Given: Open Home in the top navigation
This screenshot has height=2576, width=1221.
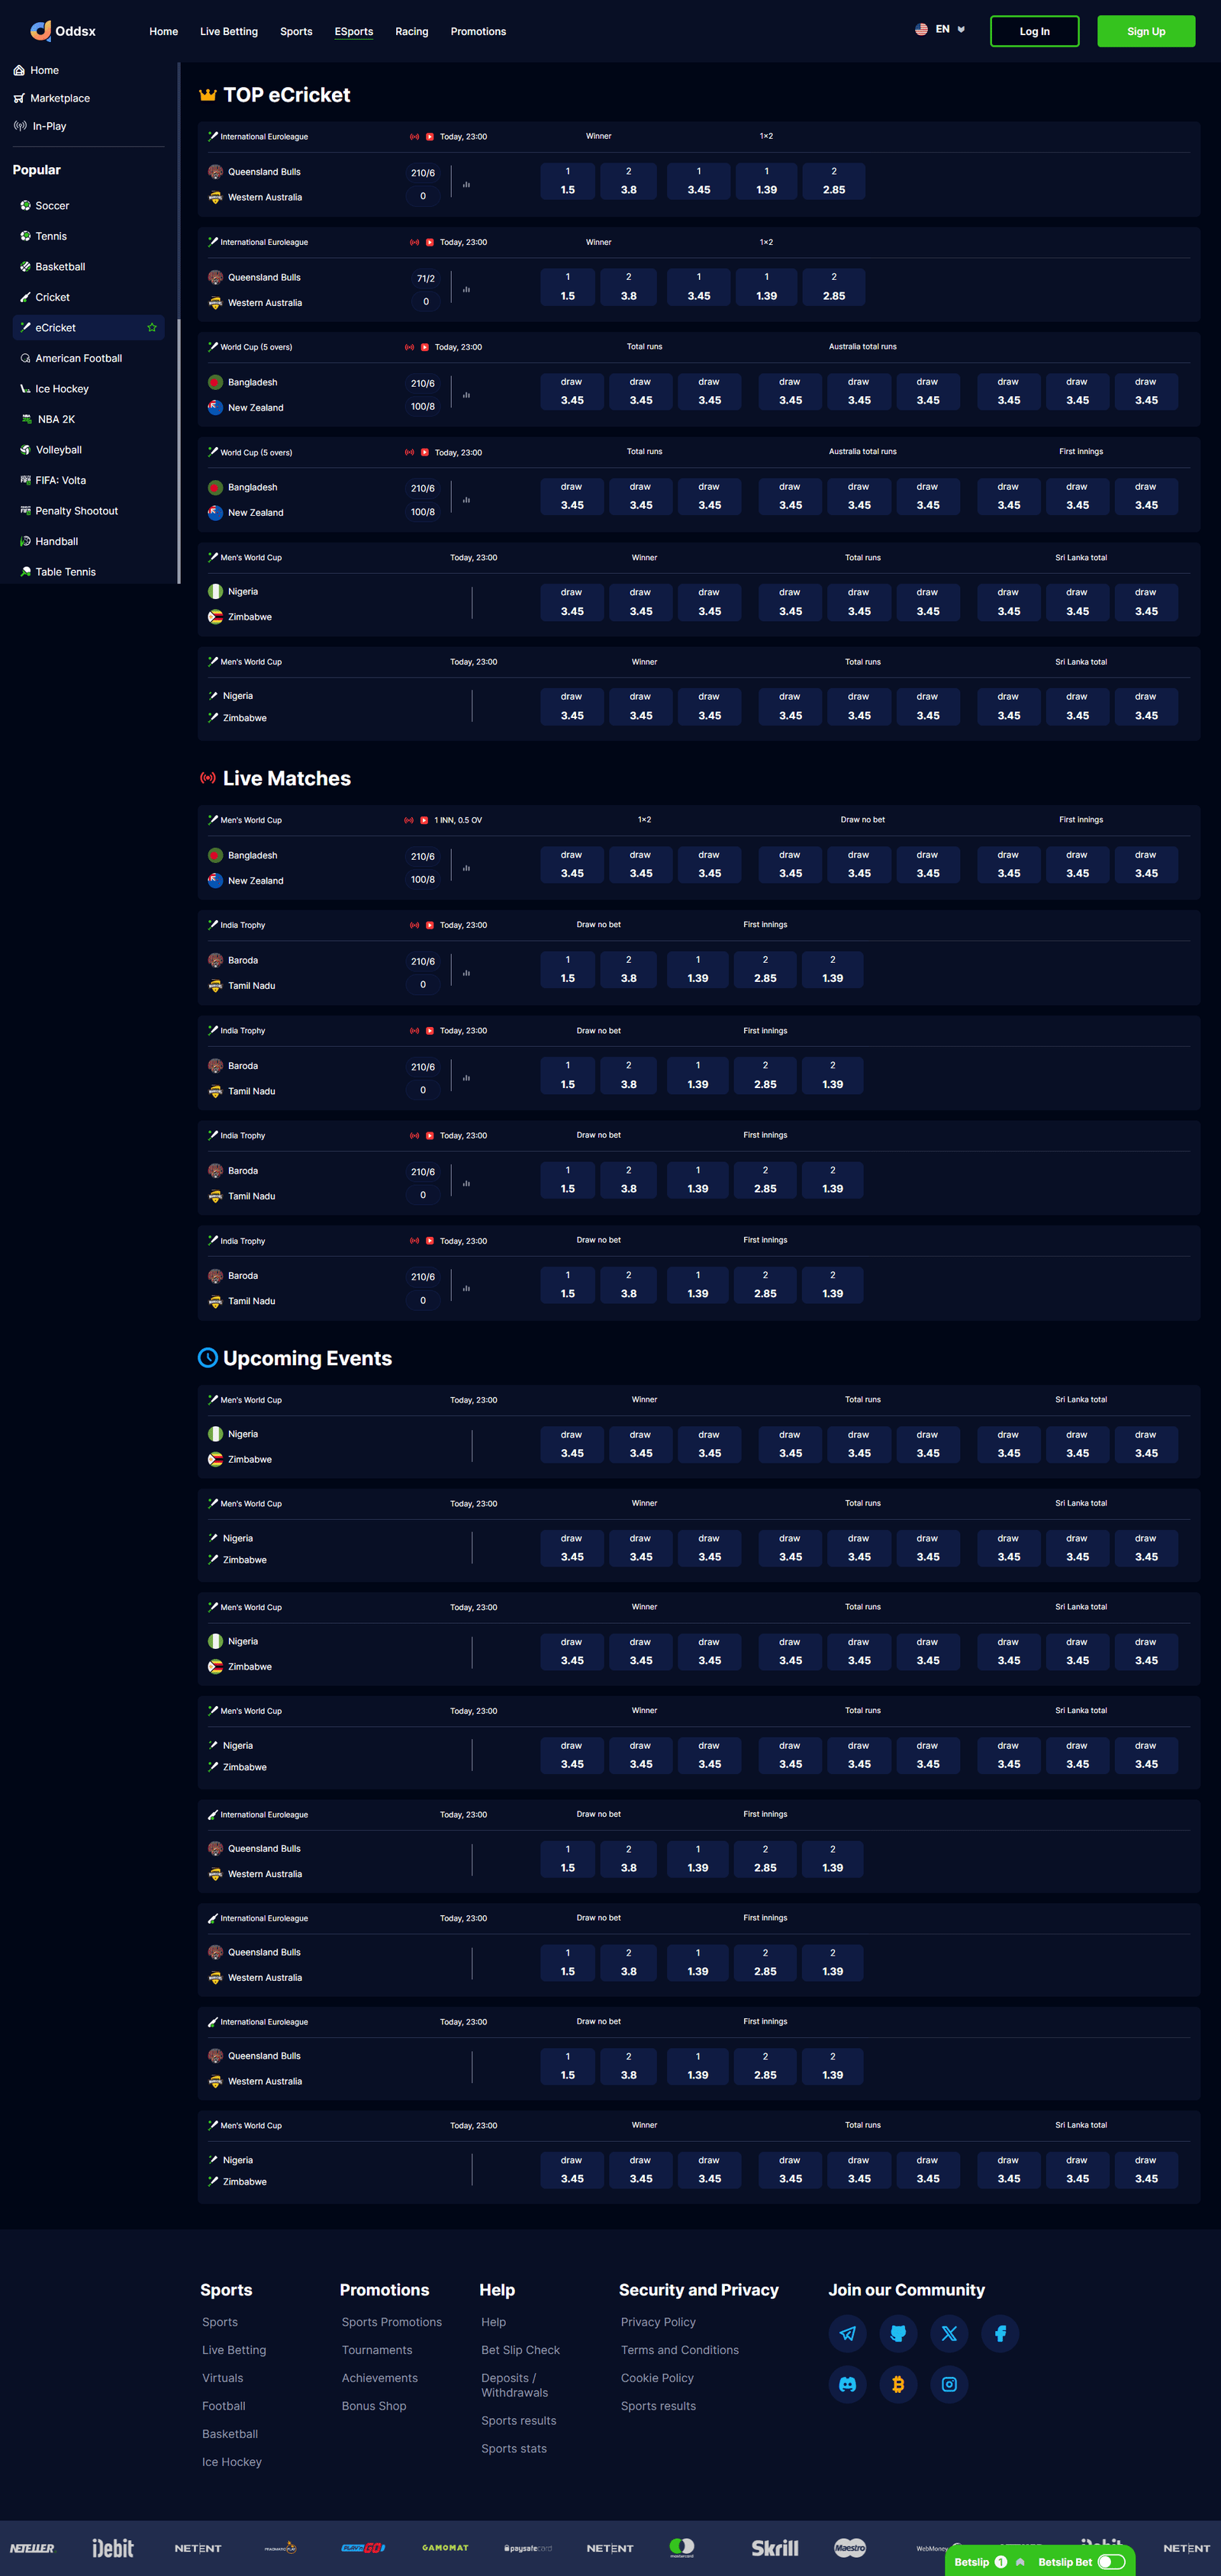Looking at the screenshot, I should [164, 32].
